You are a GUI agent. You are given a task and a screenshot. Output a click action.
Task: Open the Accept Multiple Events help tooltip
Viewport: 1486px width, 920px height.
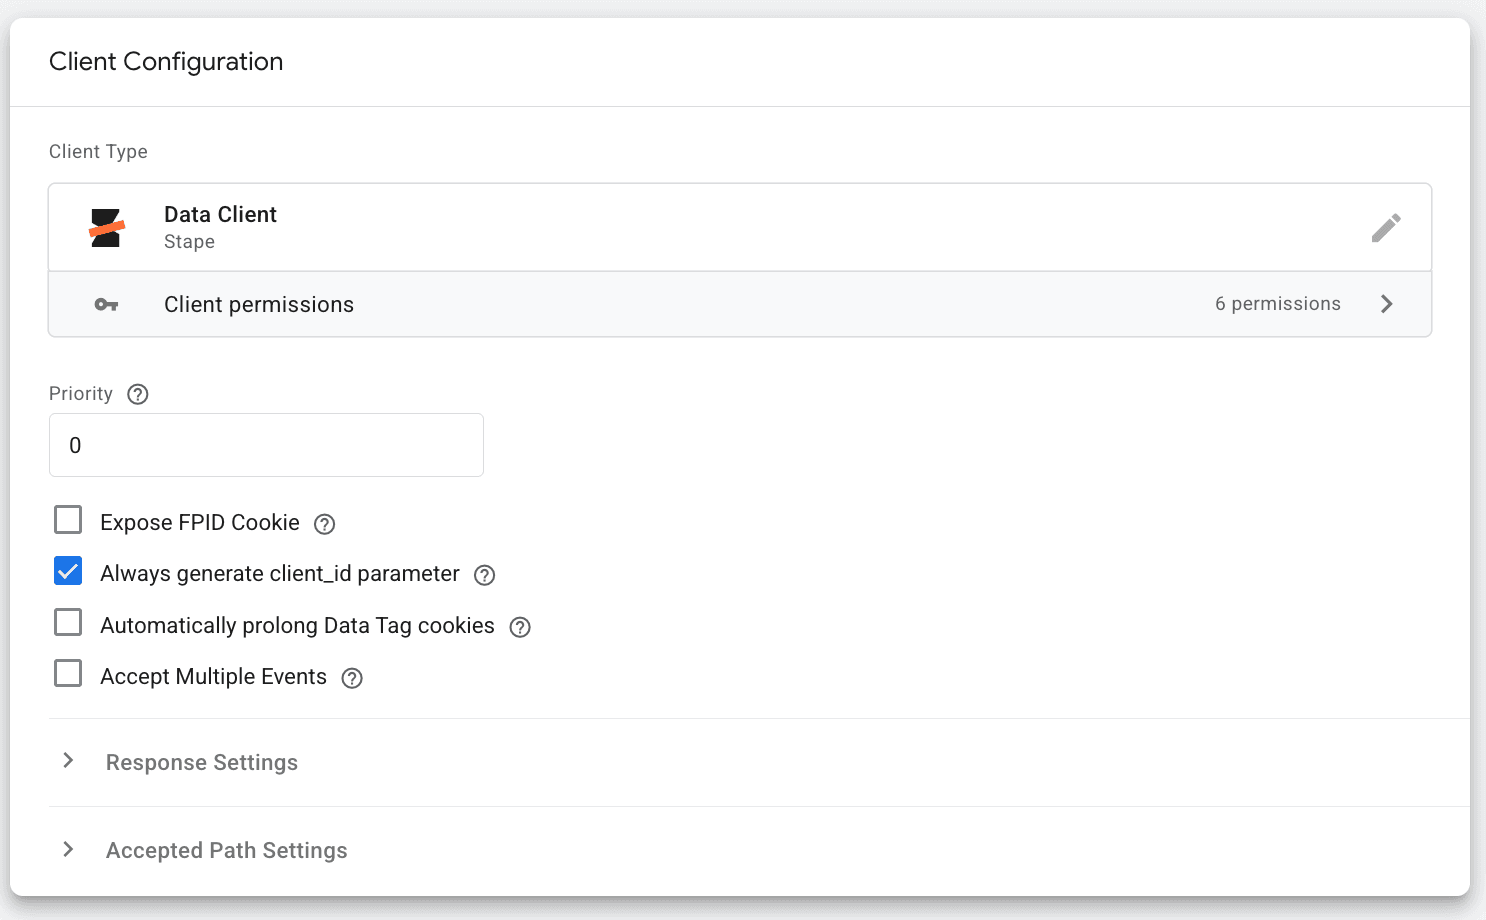coord(351,677)
